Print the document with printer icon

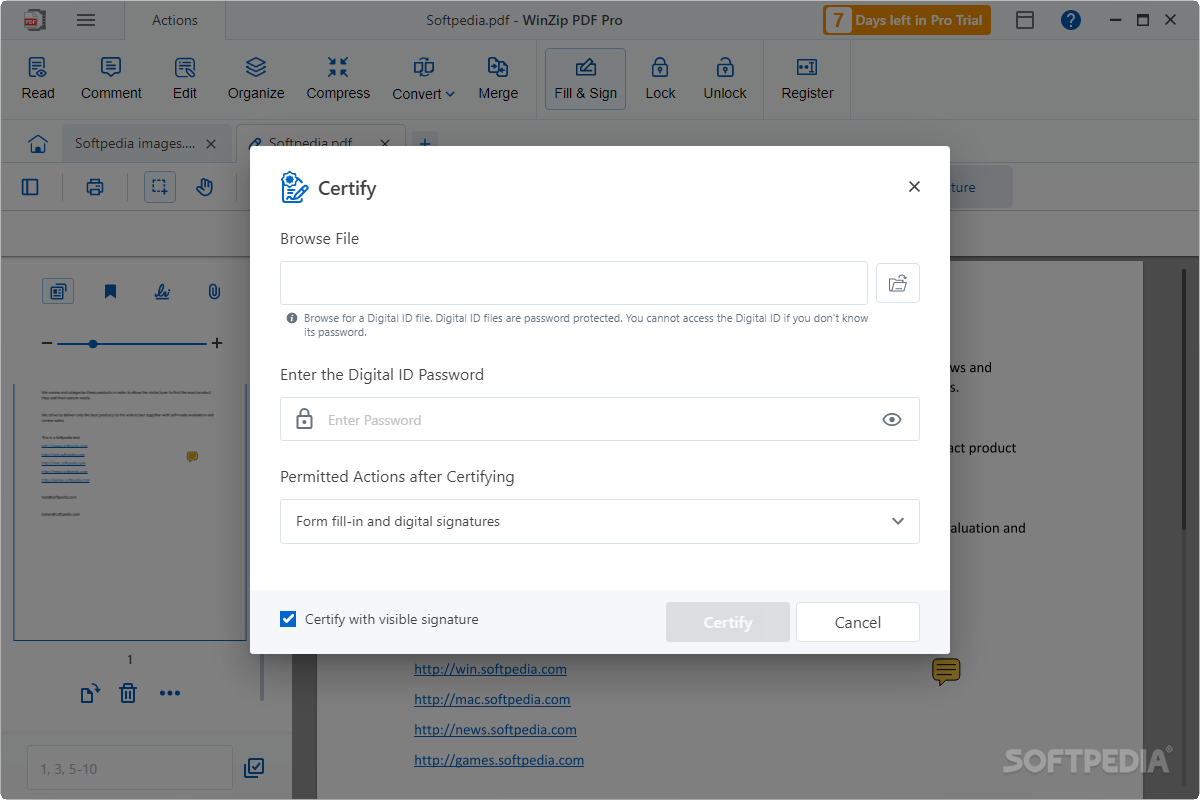pyautogui.click(x=95, y=187)
